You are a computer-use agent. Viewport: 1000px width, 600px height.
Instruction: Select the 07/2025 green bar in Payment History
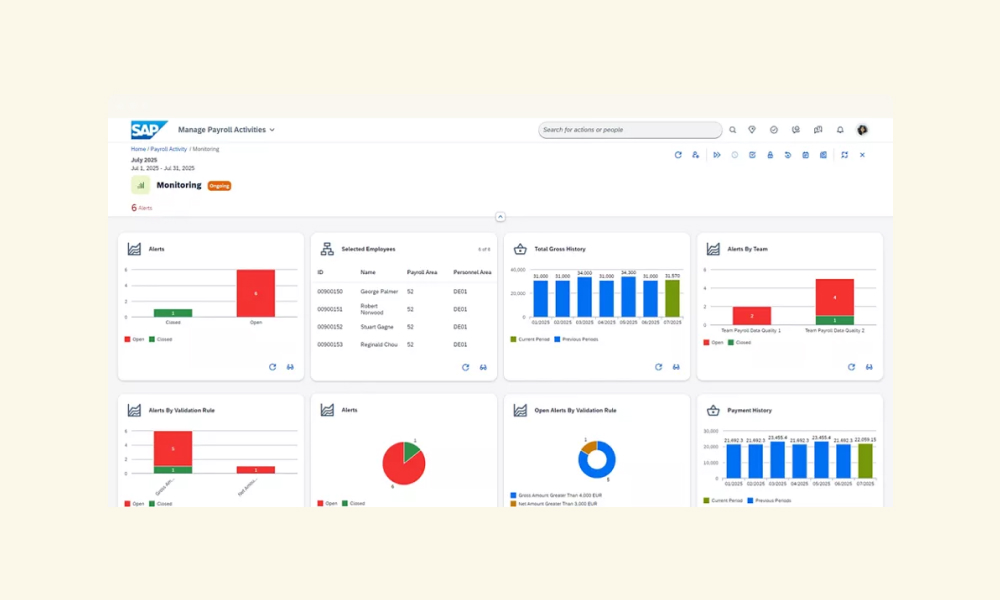[865, 461]
